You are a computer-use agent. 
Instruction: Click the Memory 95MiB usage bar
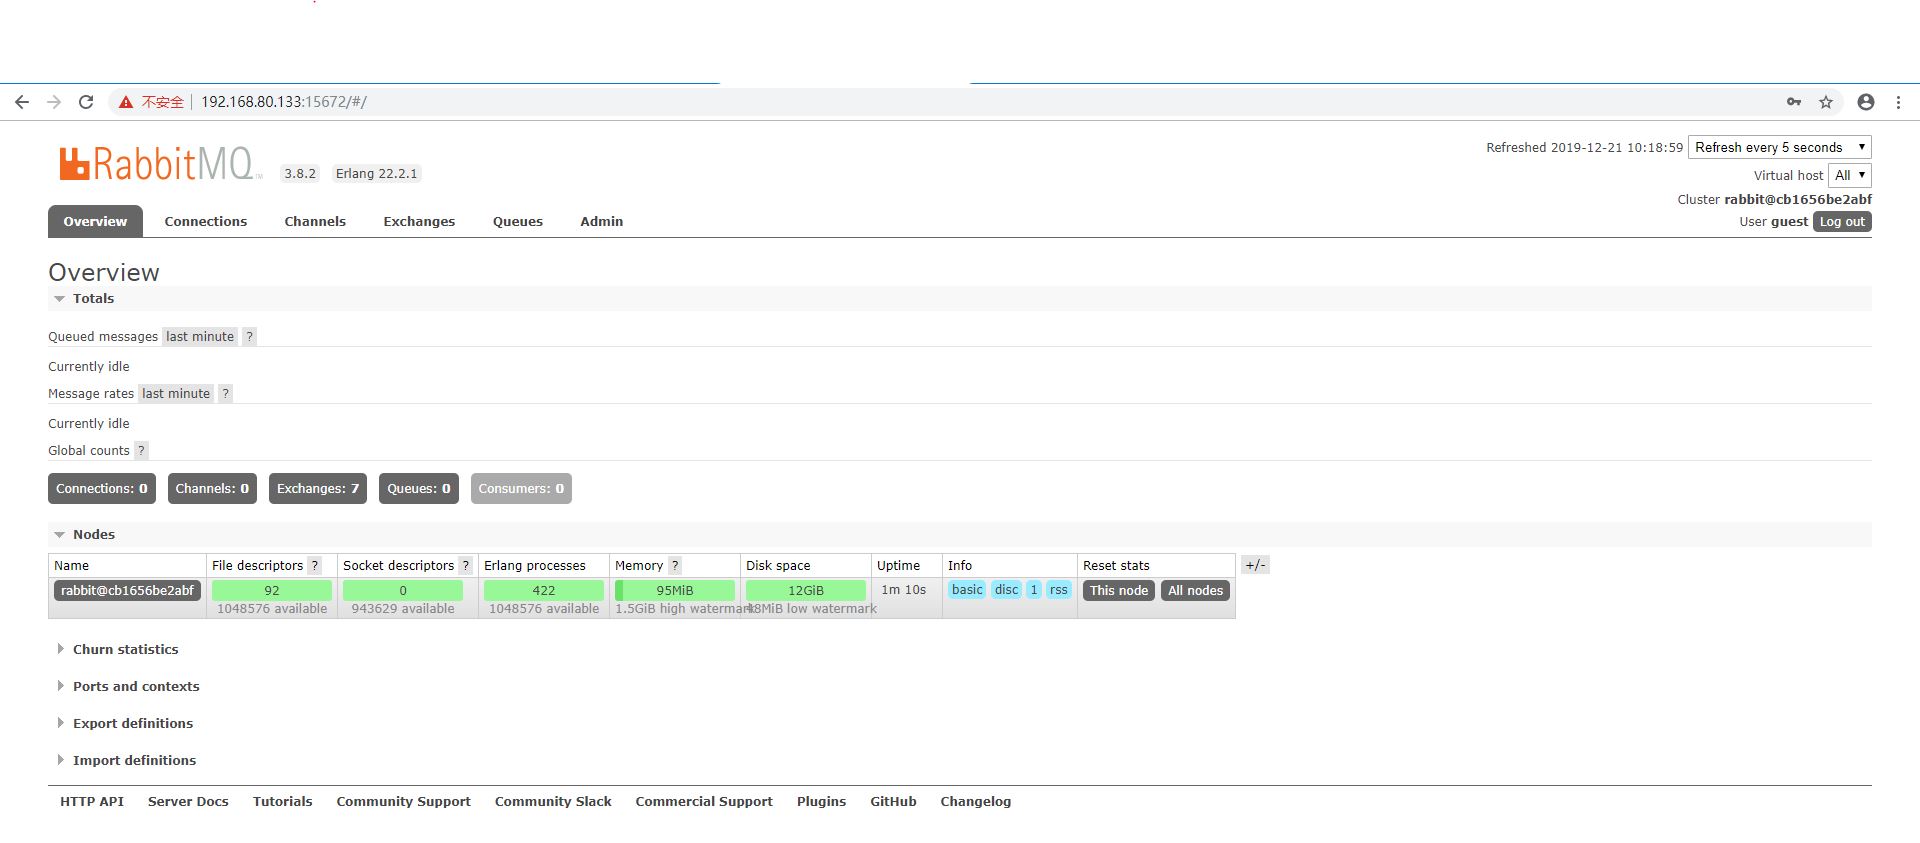pyautogui.click(x=675, y=591)
